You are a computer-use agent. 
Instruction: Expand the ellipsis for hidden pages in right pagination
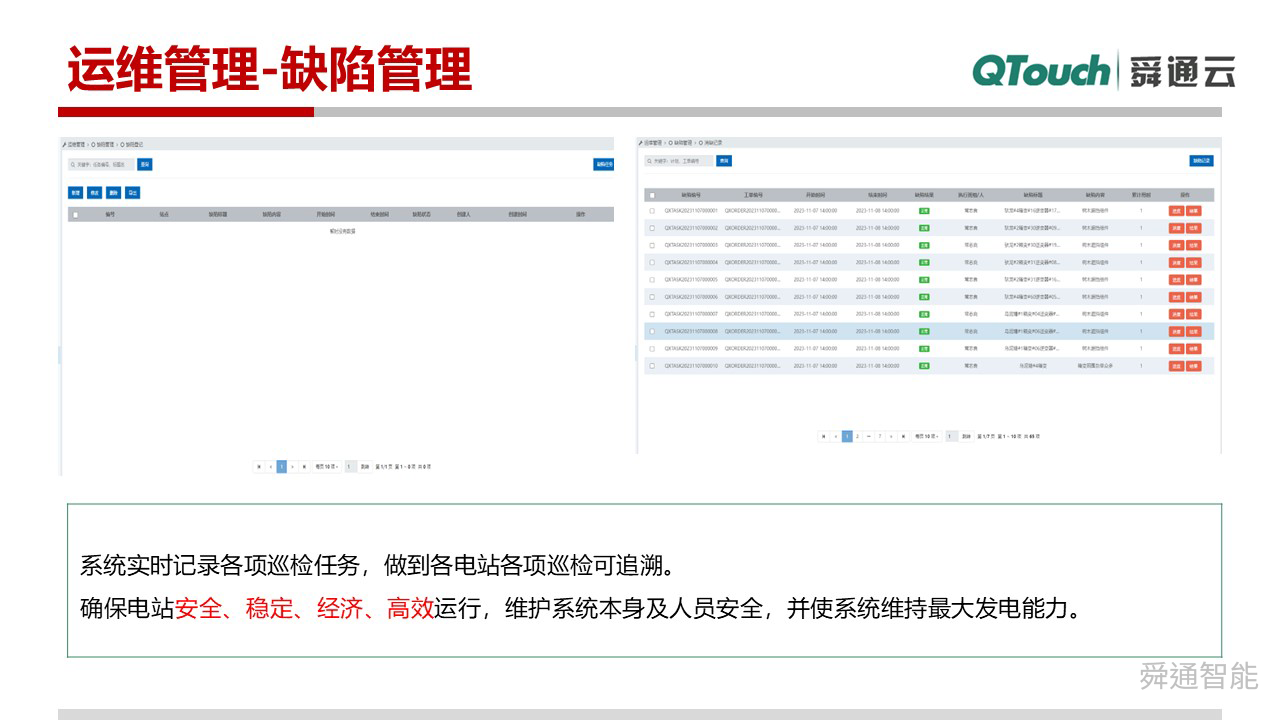click(x=869, y=436)
